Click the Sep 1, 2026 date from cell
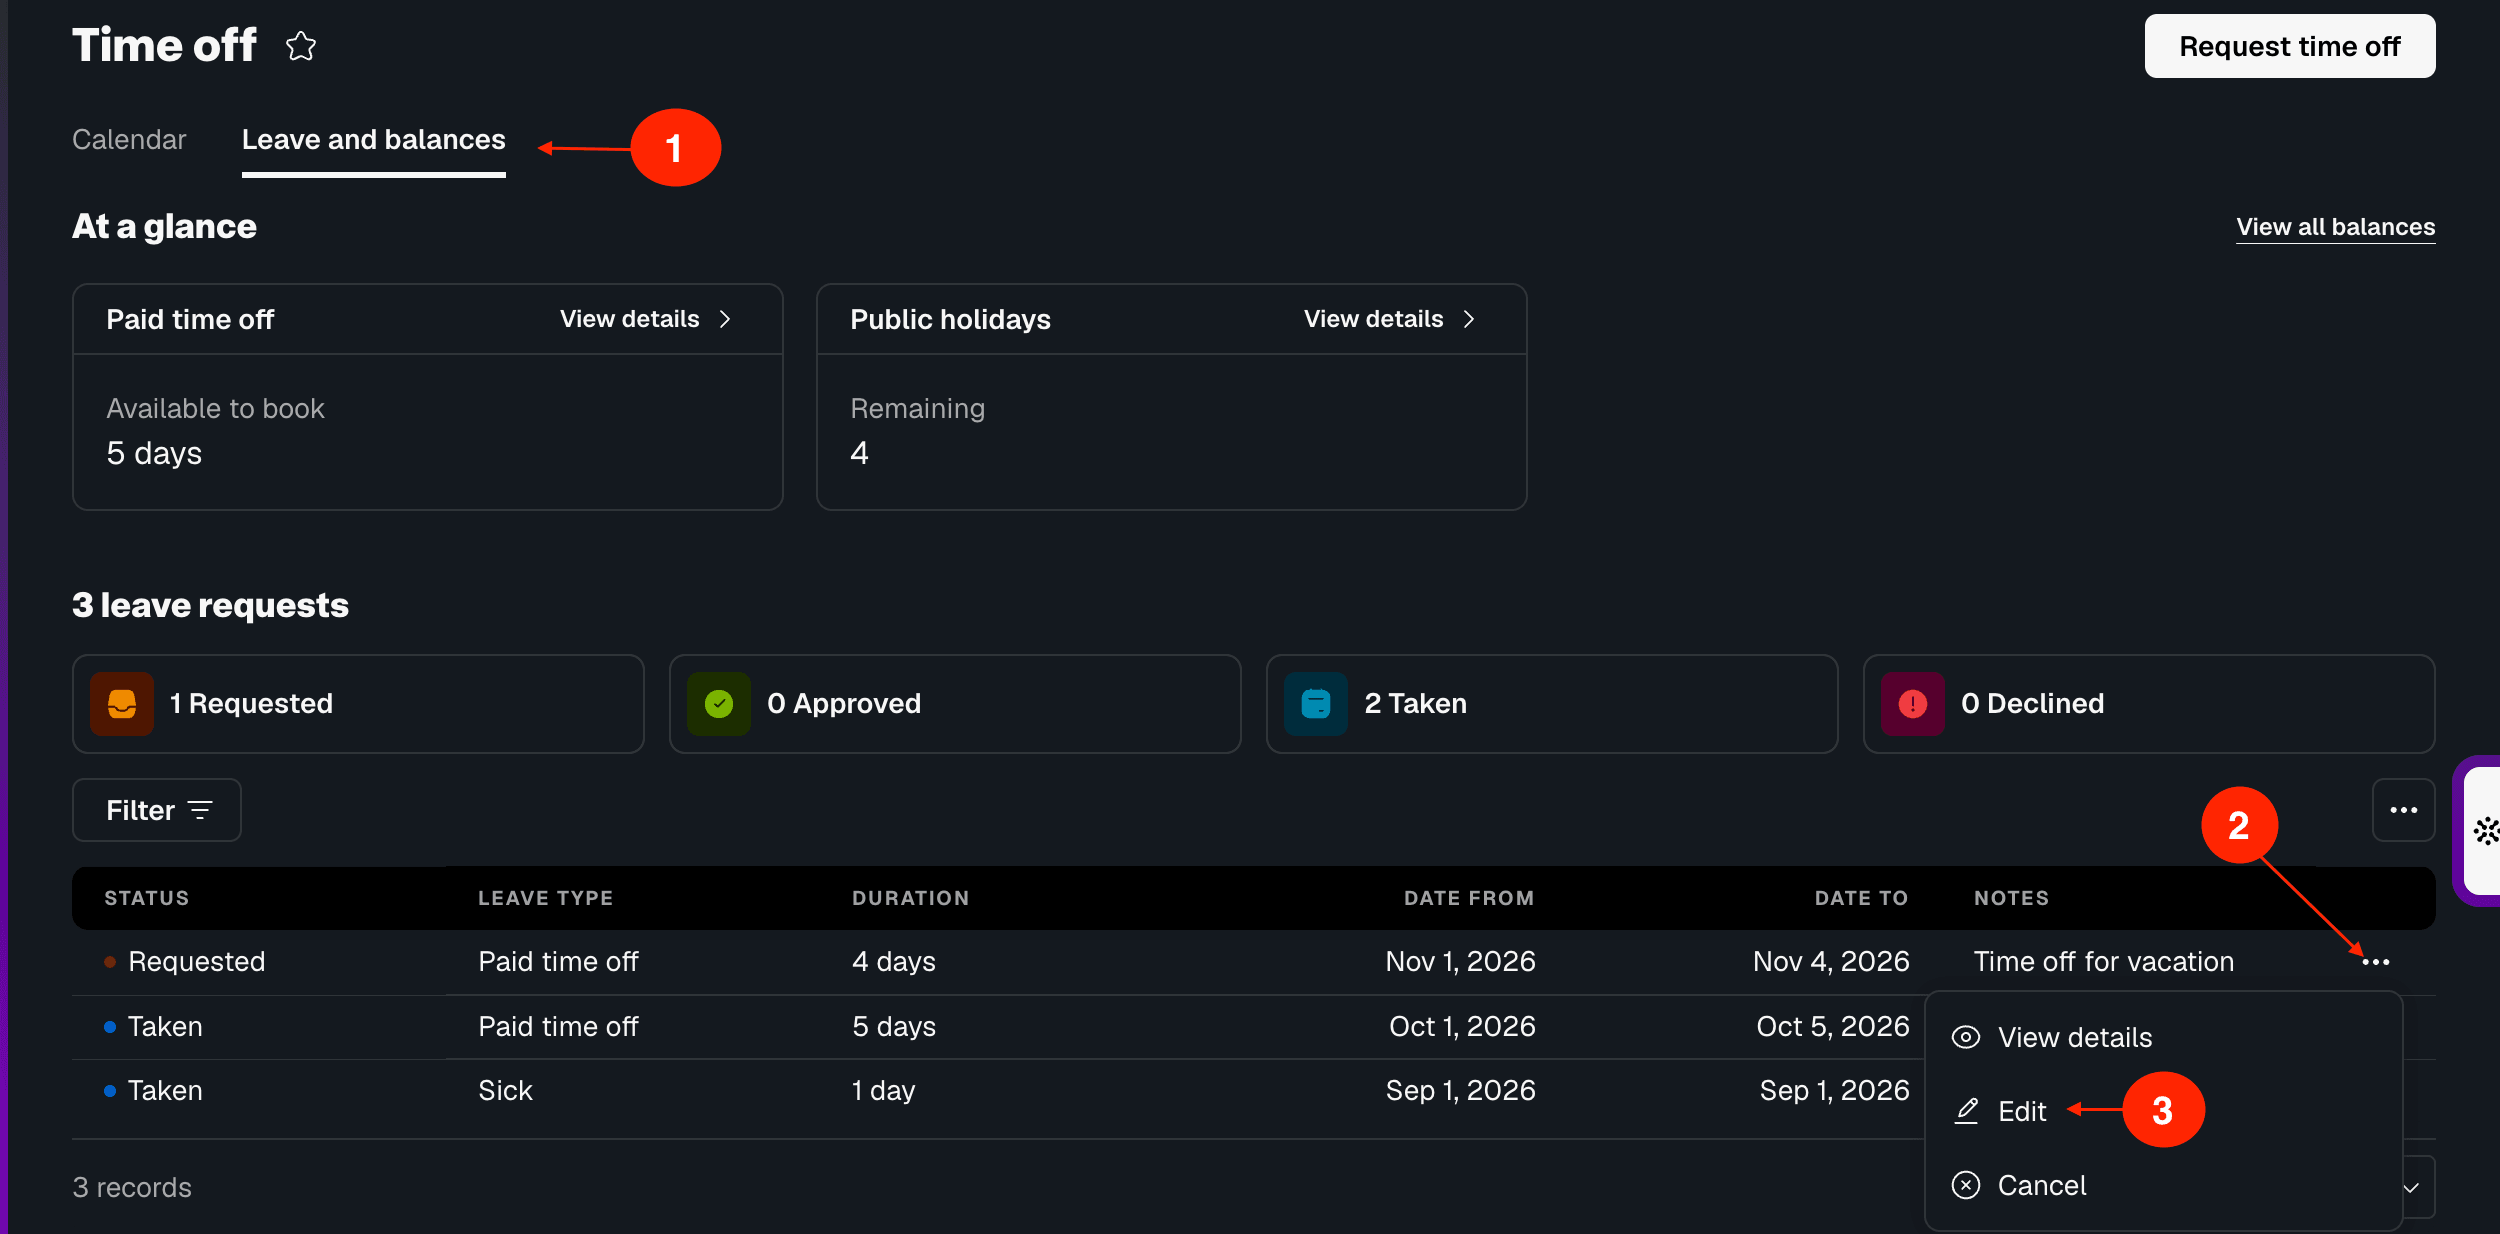 (x=1461, y=1090)
